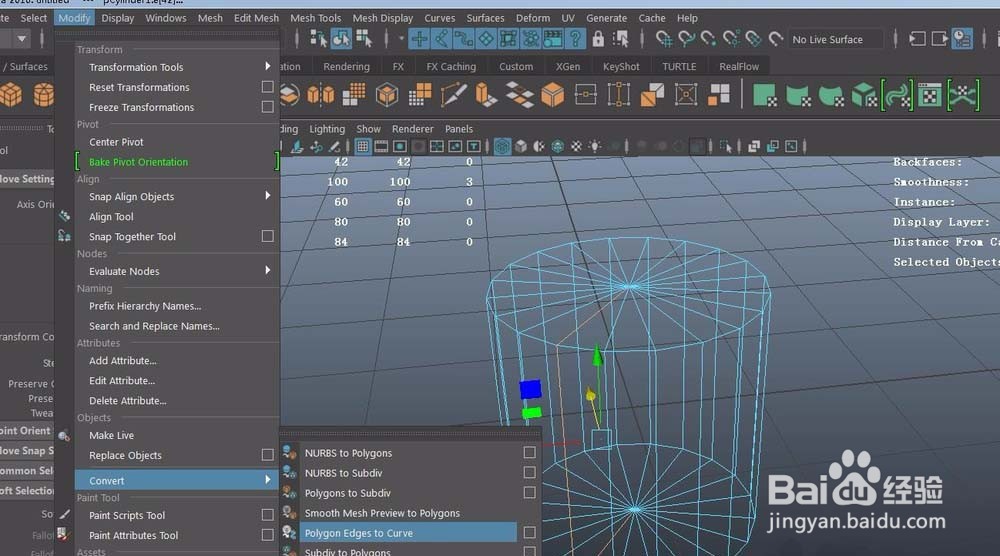Click the viewport grid toggle icon
Viewport: 1000px width, 556px height.
coord(362,147)
